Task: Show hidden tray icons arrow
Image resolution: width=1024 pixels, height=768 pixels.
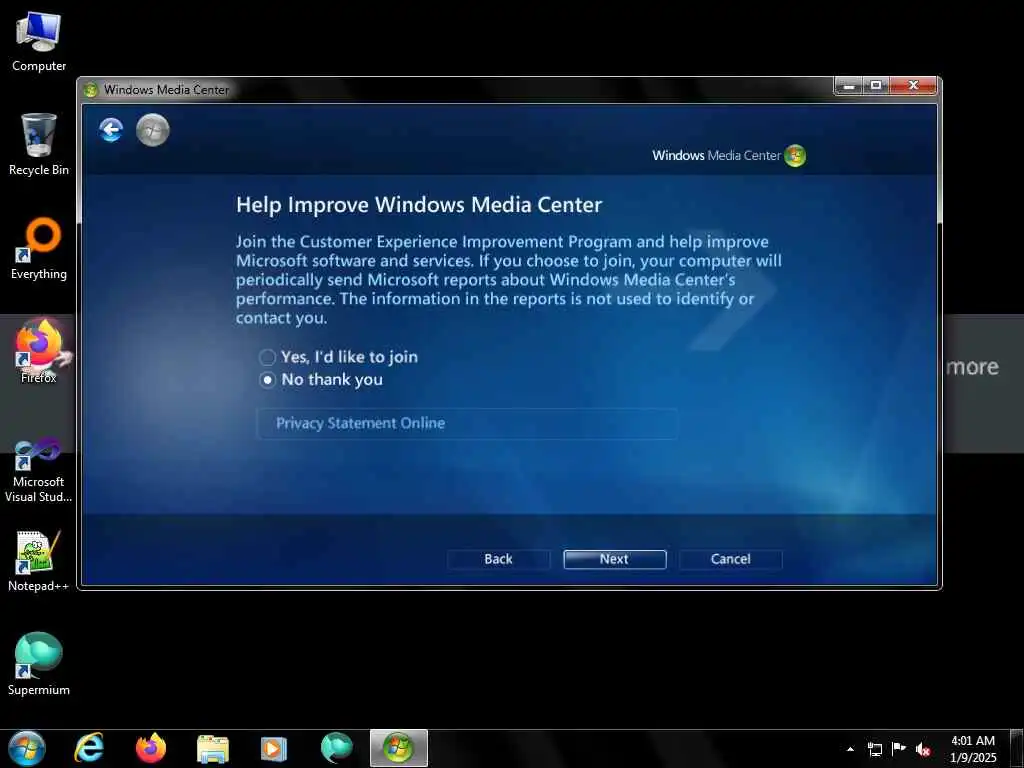Action: click(x=850, y=749)
